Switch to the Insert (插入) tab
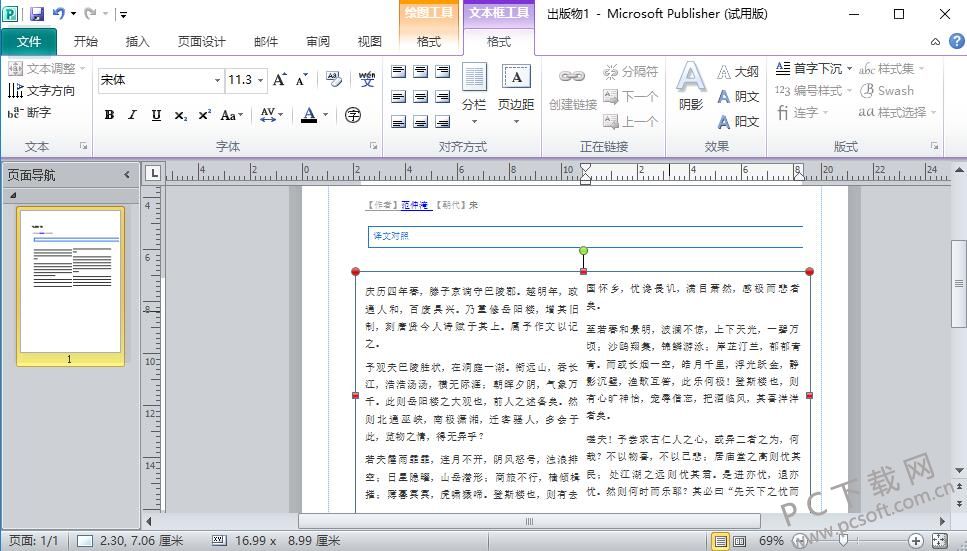 [x=137, y=41]
